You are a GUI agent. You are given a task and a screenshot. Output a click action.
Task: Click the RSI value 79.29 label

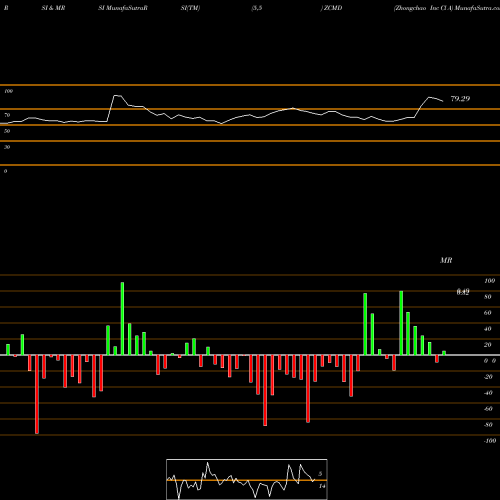pos(460,99)
